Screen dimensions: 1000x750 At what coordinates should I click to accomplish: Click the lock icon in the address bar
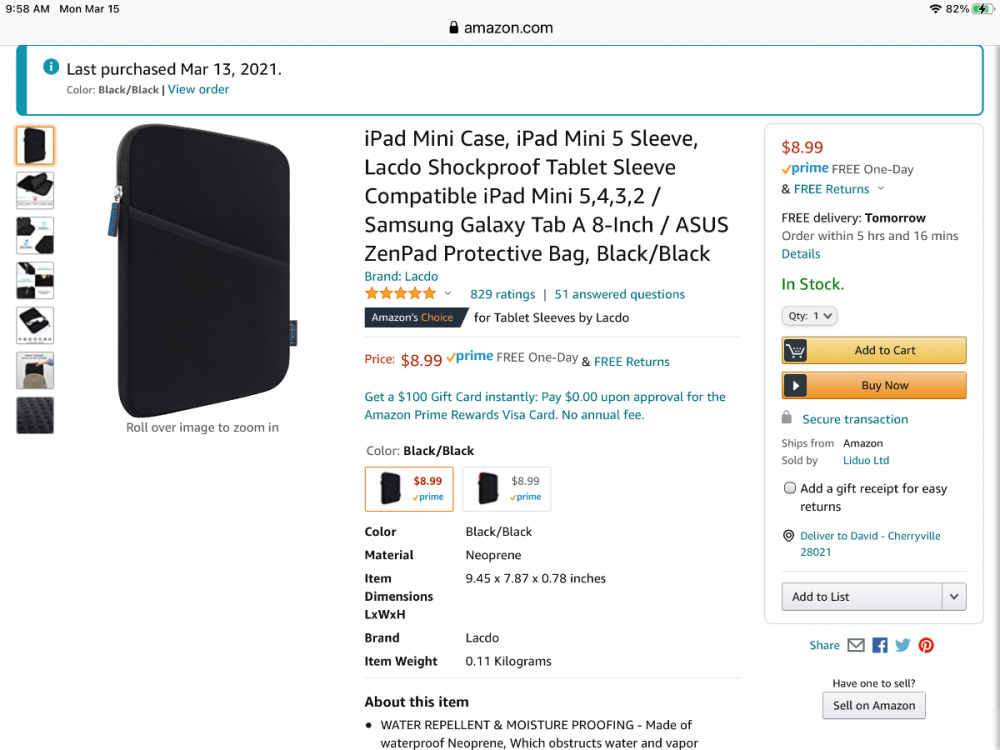click(x=454, y=28)
